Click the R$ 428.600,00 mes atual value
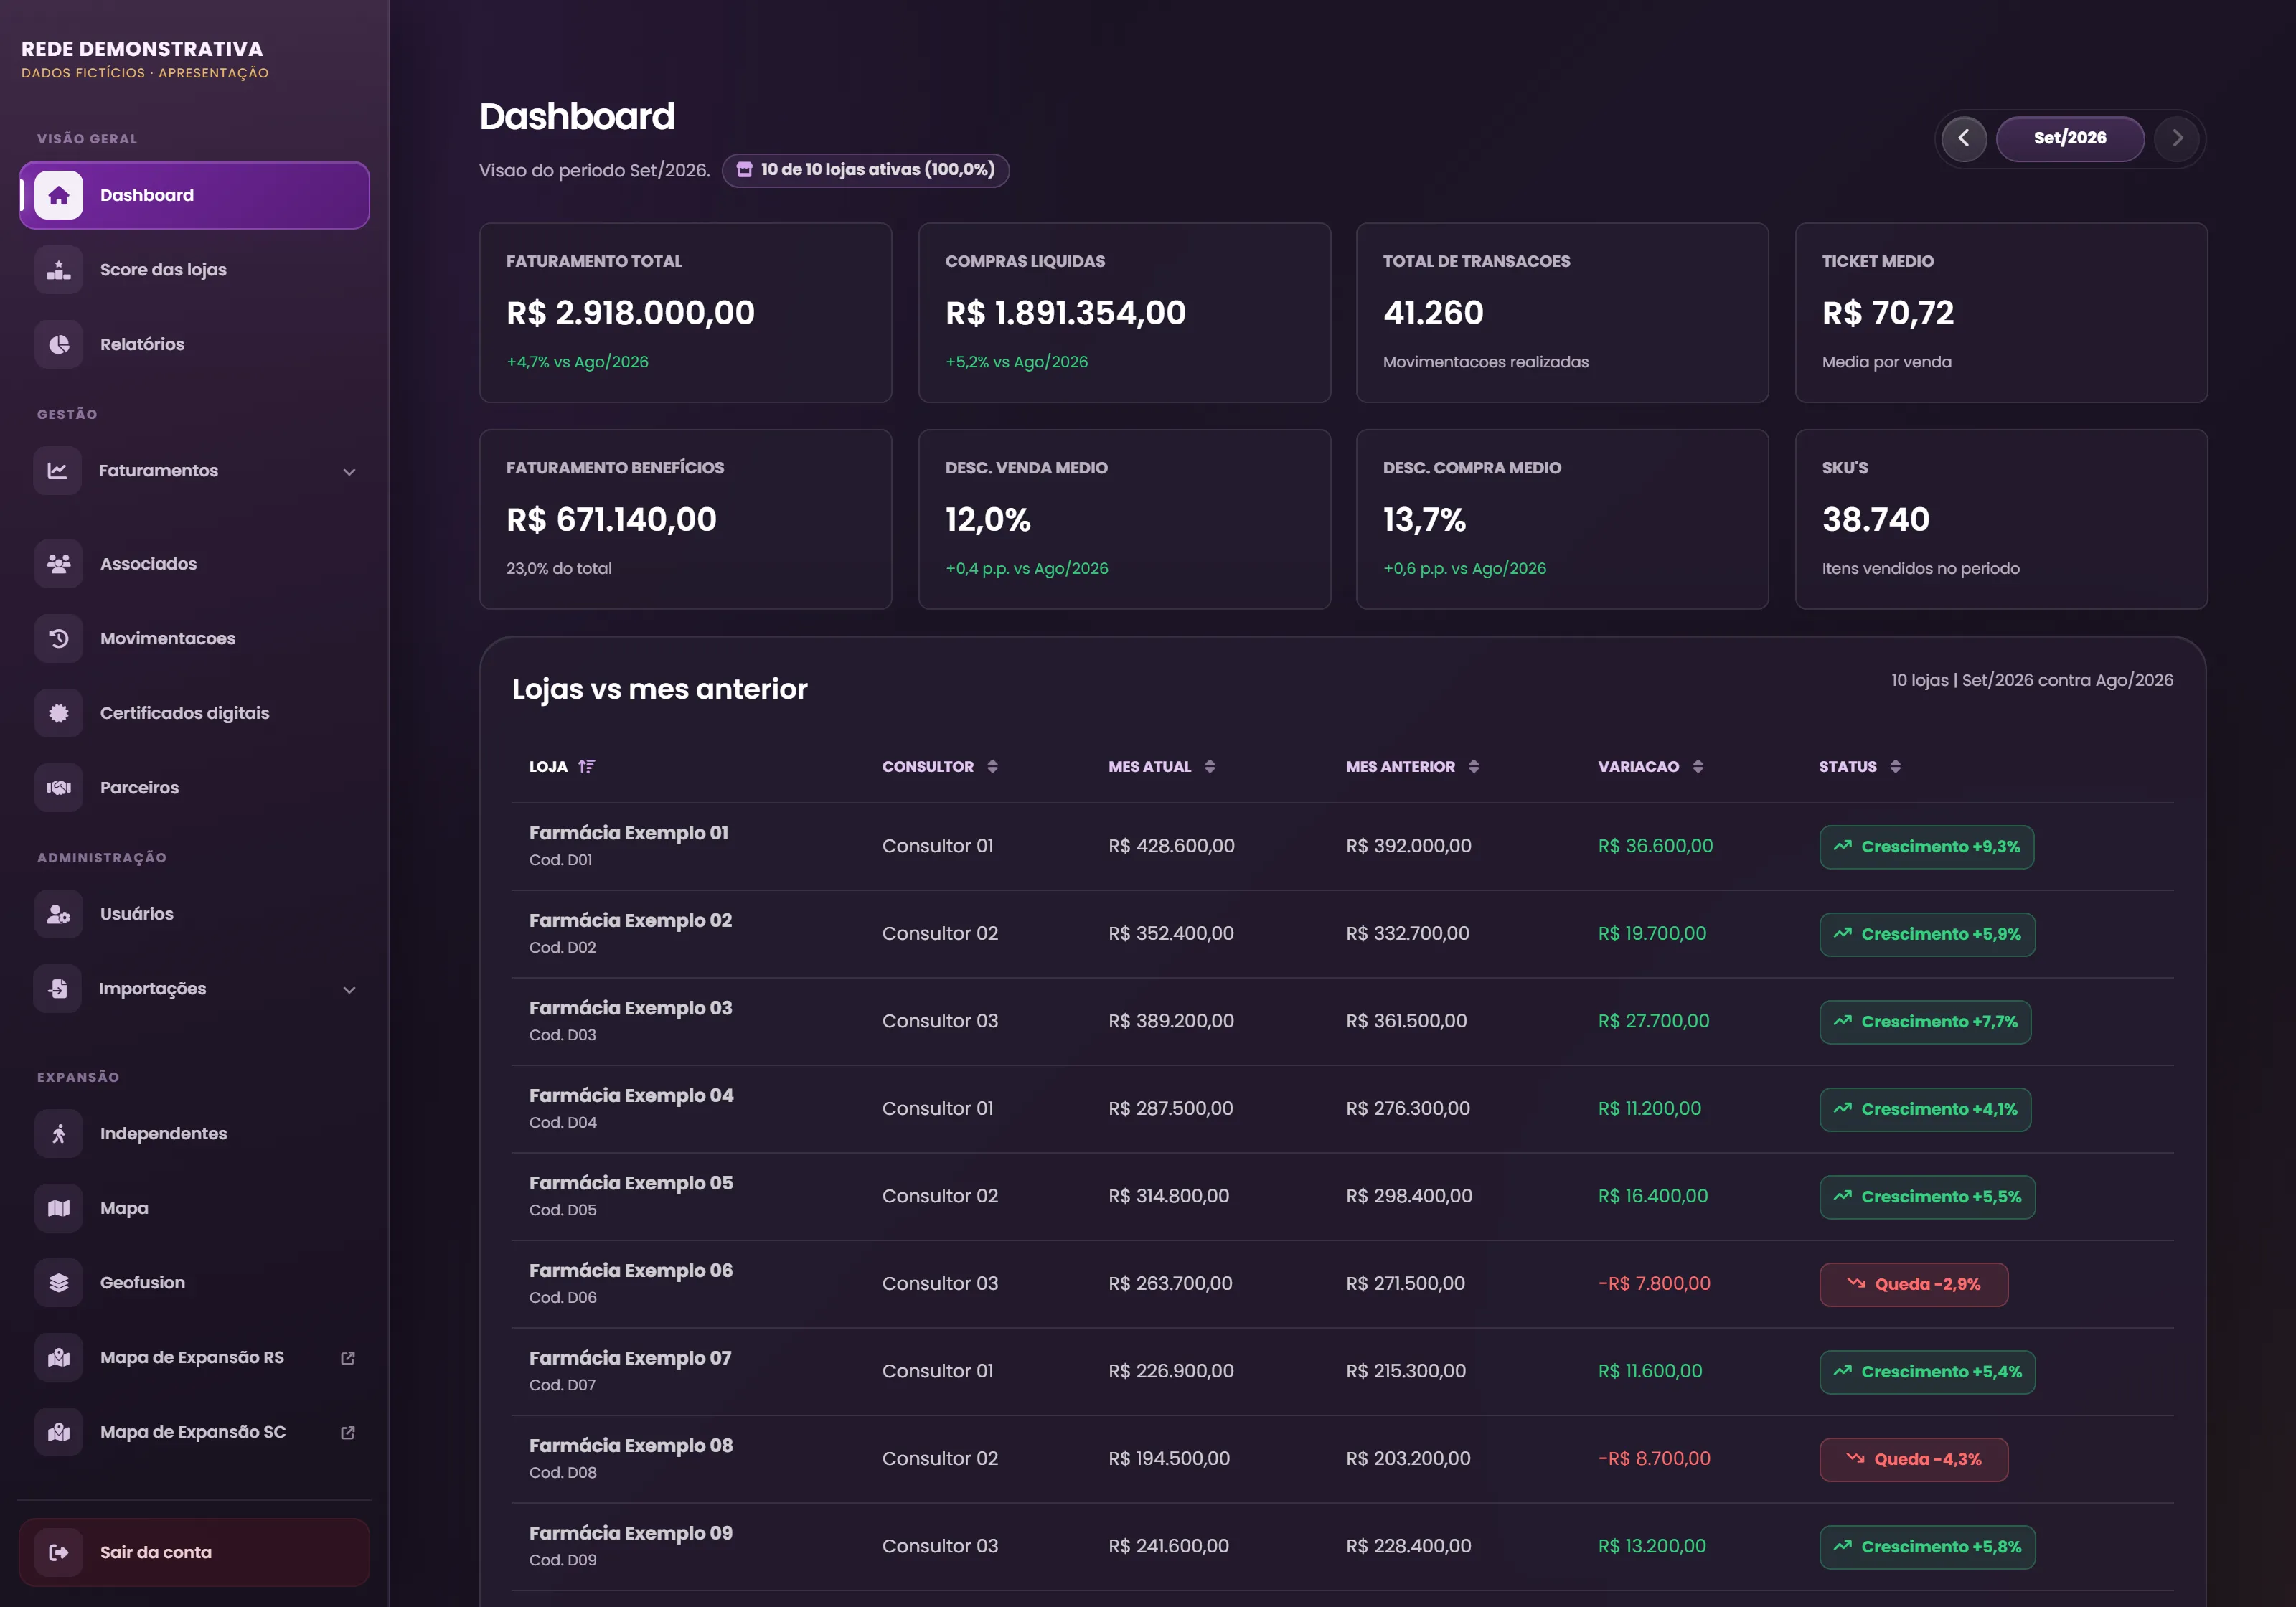The image size is (2296, 1607). click(1171, 846)
